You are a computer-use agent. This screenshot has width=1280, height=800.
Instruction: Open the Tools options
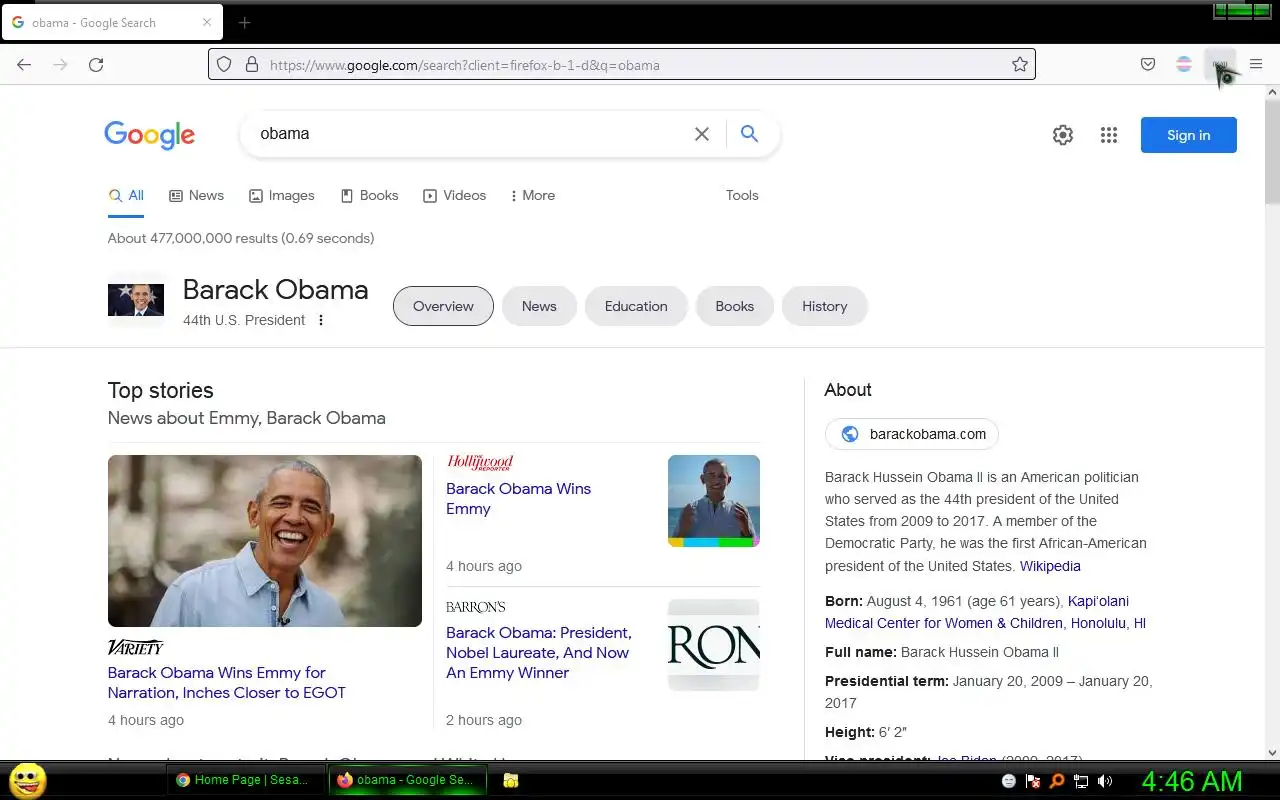coord(742,195)
